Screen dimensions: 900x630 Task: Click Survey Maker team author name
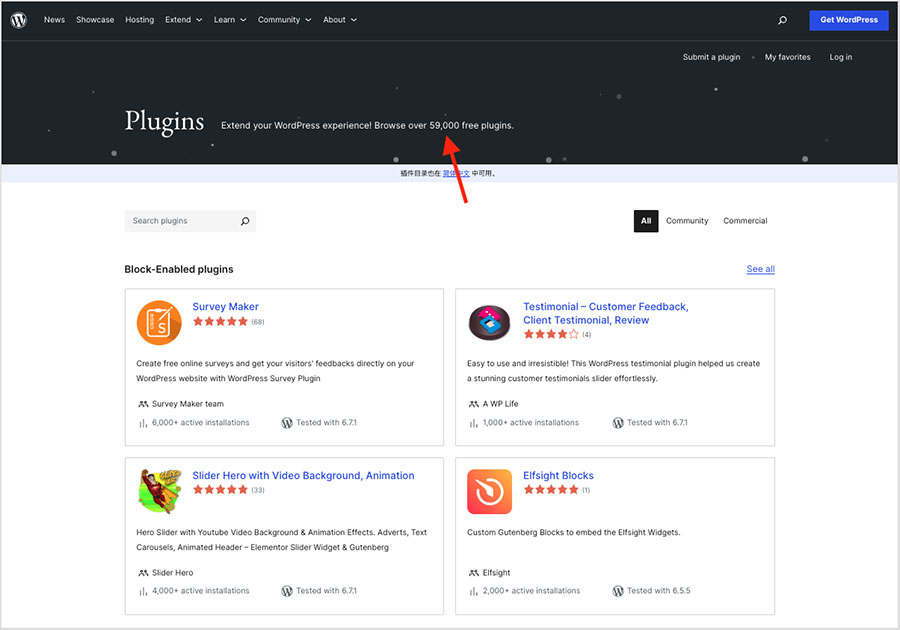(188, 404)
